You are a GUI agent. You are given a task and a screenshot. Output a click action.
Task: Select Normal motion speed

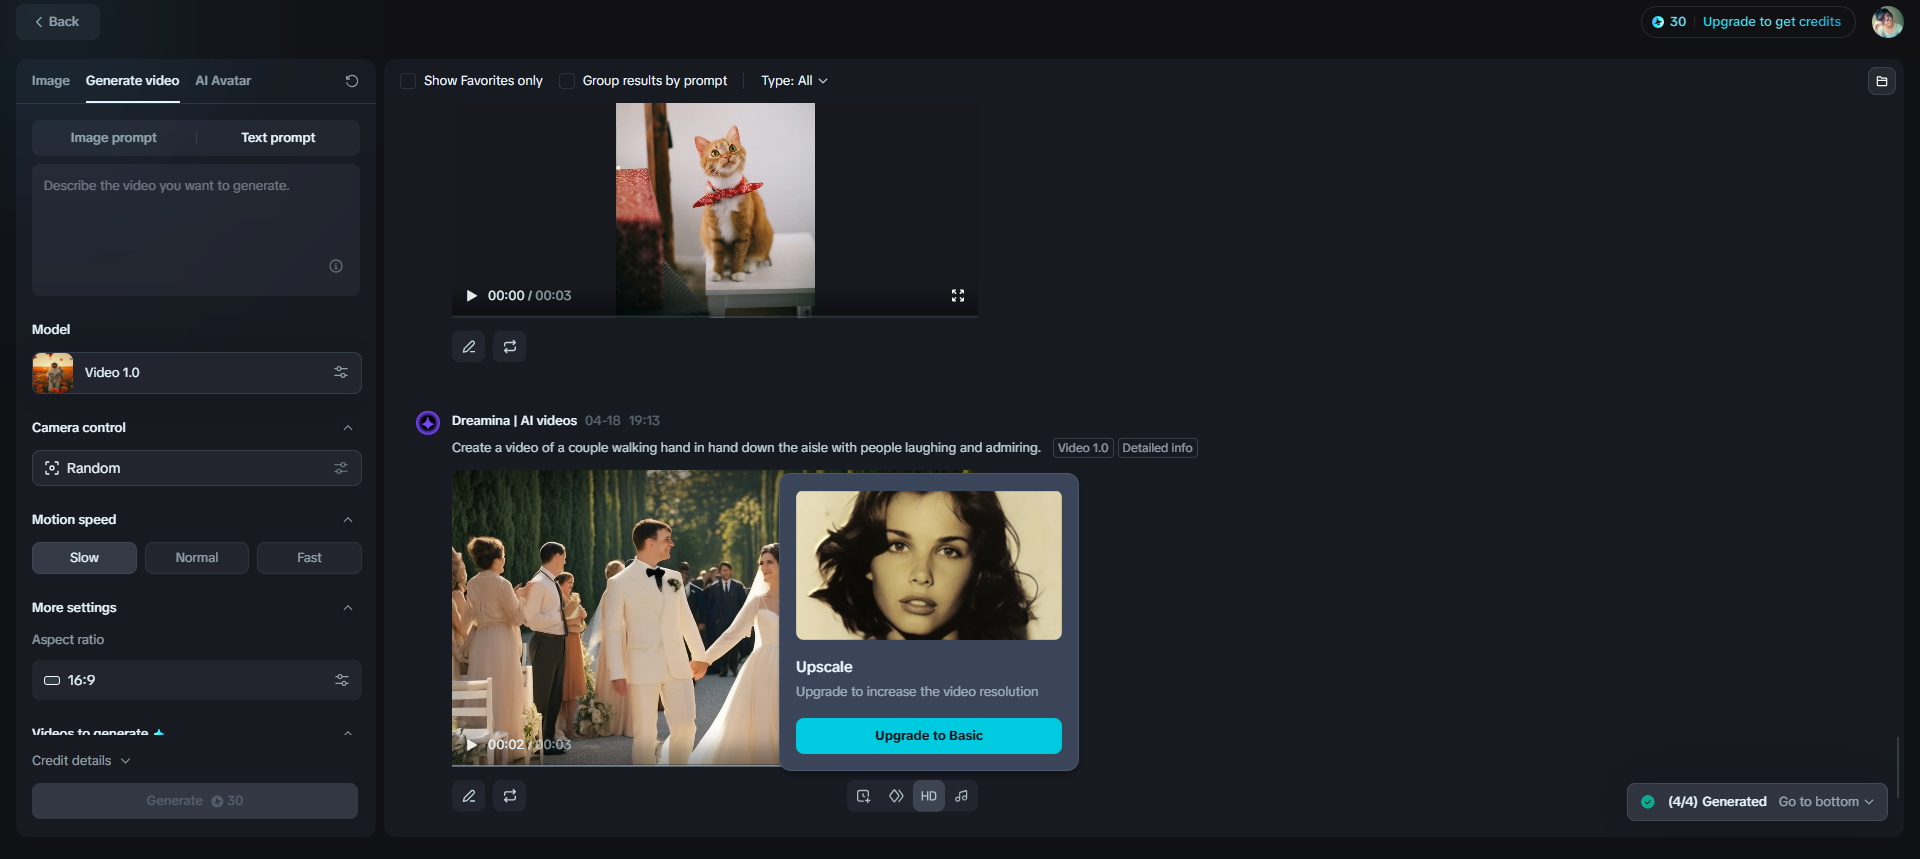coord(197,558)
